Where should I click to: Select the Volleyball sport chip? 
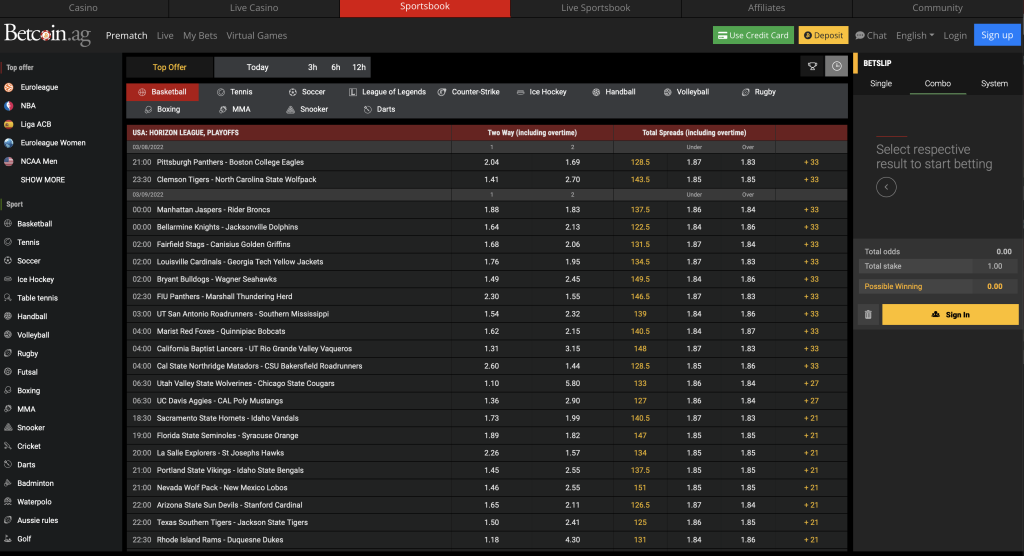[x=686, y=92]
